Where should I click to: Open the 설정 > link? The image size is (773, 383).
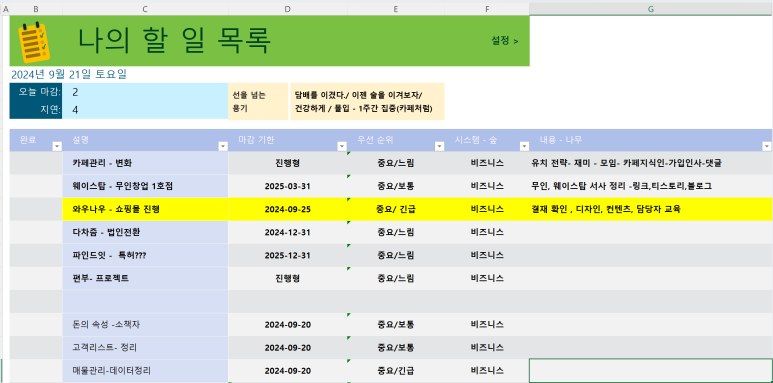coord(504,41)
